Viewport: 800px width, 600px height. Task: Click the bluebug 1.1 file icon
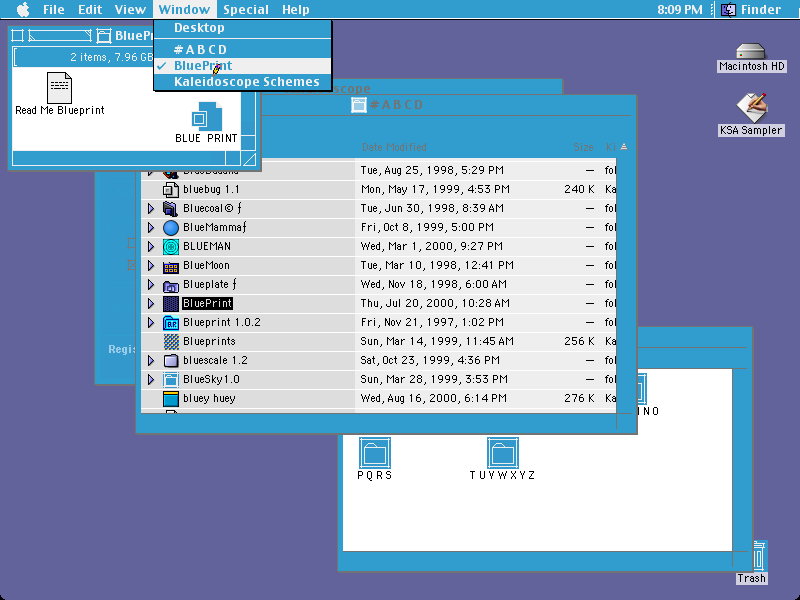170,189
